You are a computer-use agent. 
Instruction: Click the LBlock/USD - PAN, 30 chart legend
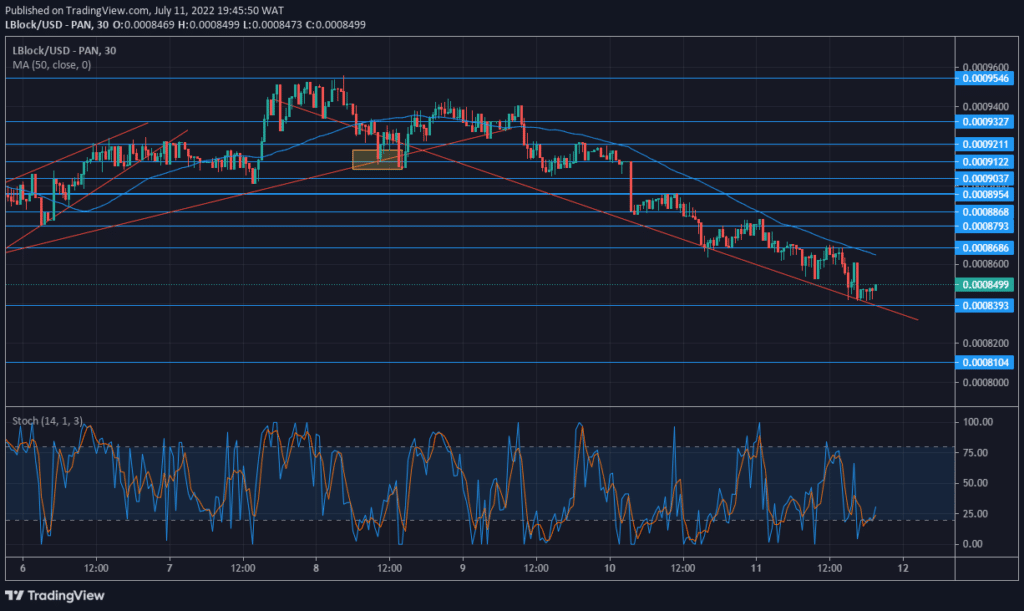pyautogui.click(x=64, y=50)
